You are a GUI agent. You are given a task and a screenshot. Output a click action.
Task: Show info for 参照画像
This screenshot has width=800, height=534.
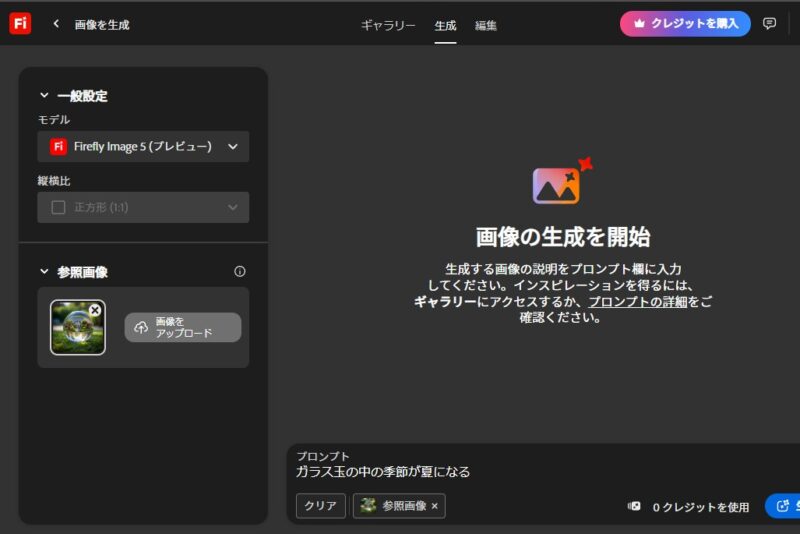pyautogui.click(x=239, y=271)
